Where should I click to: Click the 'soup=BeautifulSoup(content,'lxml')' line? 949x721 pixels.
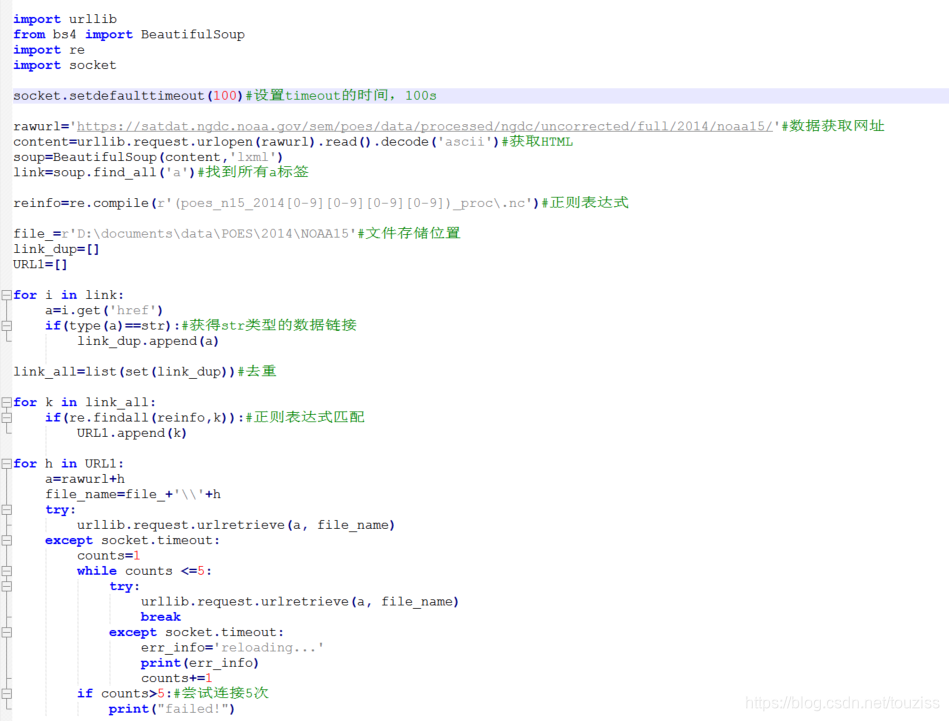coord(148,157)
